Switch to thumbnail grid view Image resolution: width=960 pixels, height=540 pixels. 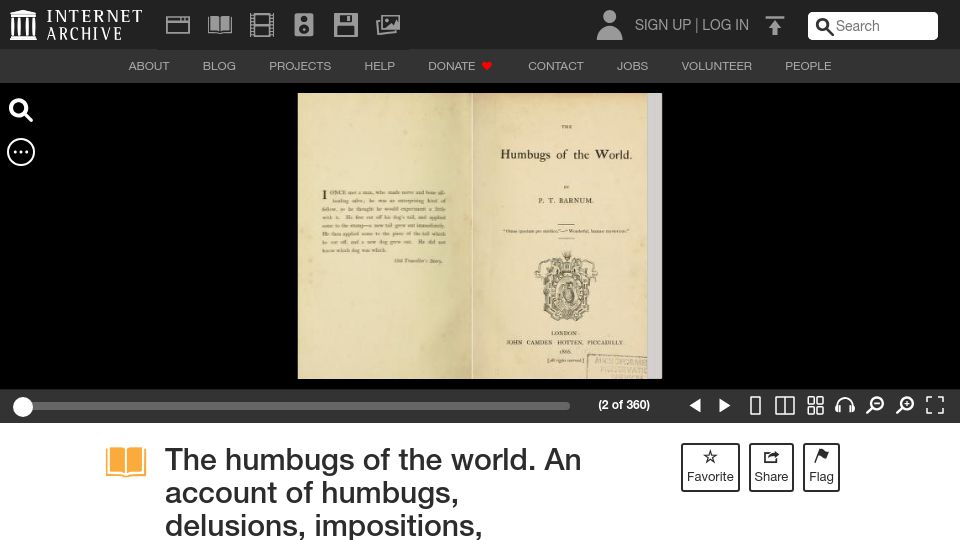tap(815, 405)
